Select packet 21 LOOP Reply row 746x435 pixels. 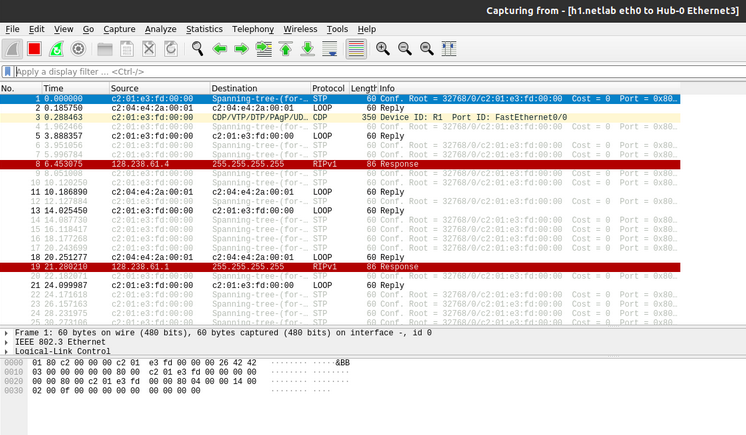(x=340, y=286)
